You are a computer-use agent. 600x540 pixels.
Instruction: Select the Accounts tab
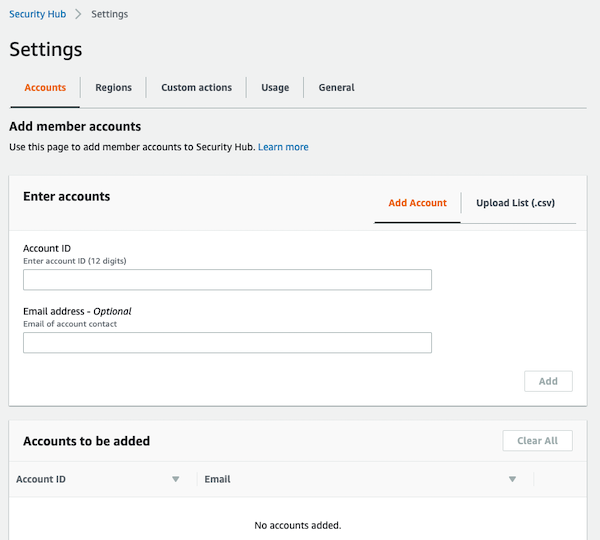pyautogui.click(x=45, y=88)
